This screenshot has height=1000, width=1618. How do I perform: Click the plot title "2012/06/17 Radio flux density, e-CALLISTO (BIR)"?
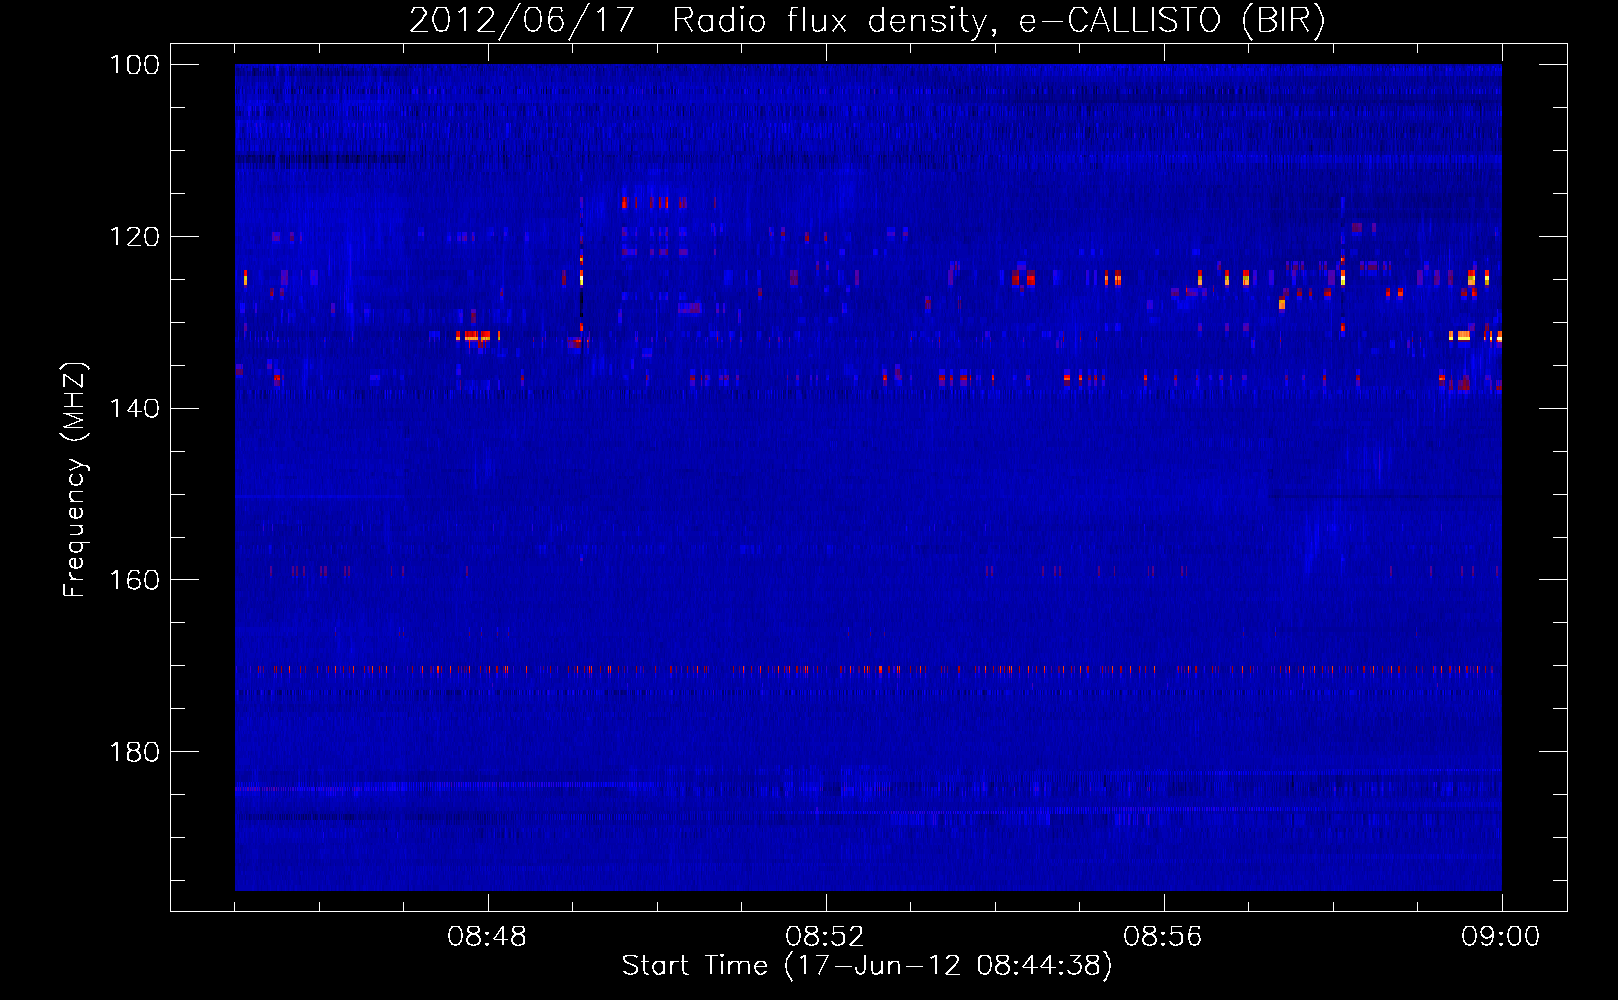coord(867,20)
